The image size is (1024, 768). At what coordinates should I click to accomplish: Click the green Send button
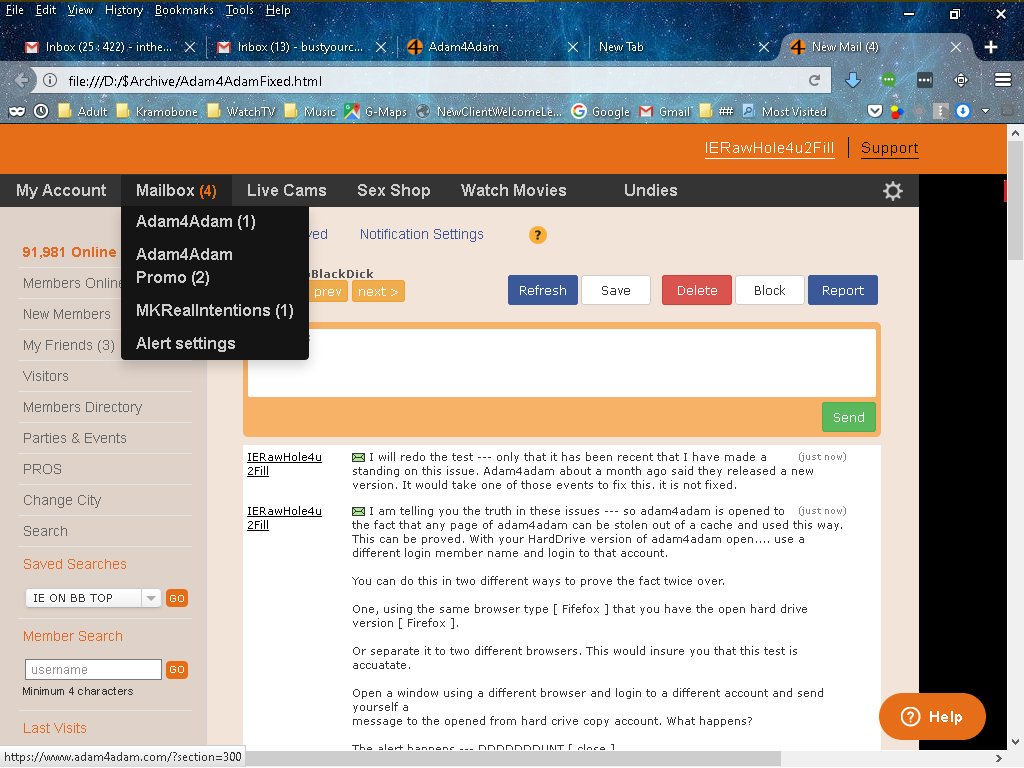848,417
